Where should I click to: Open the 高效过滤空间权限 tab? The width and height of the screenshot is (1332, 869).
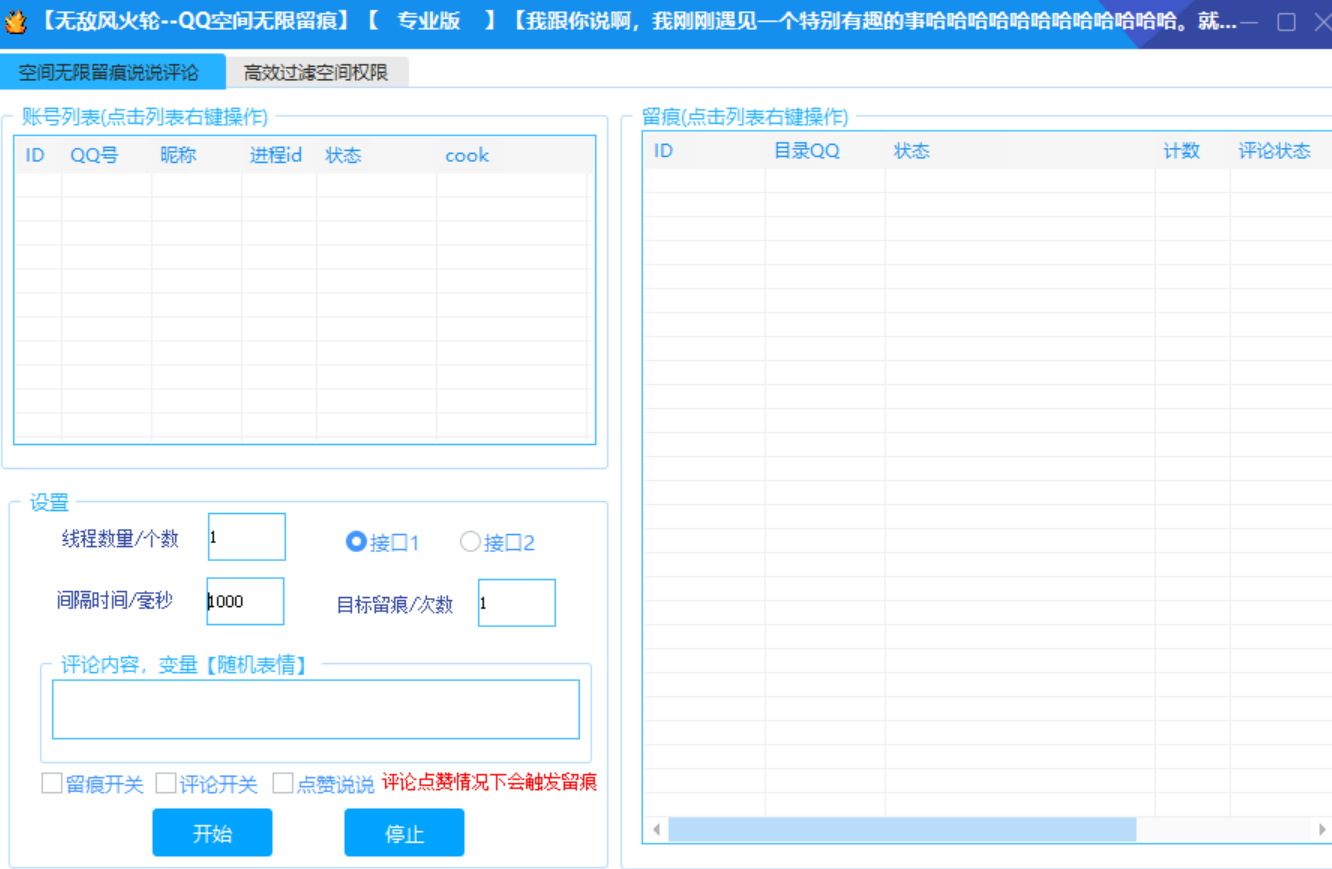coord(315,73)
